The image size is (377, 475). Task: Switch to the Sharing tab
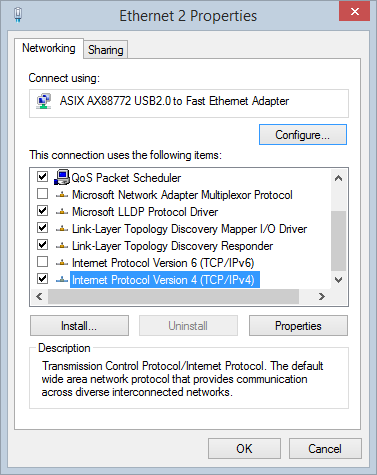(106, 50)
